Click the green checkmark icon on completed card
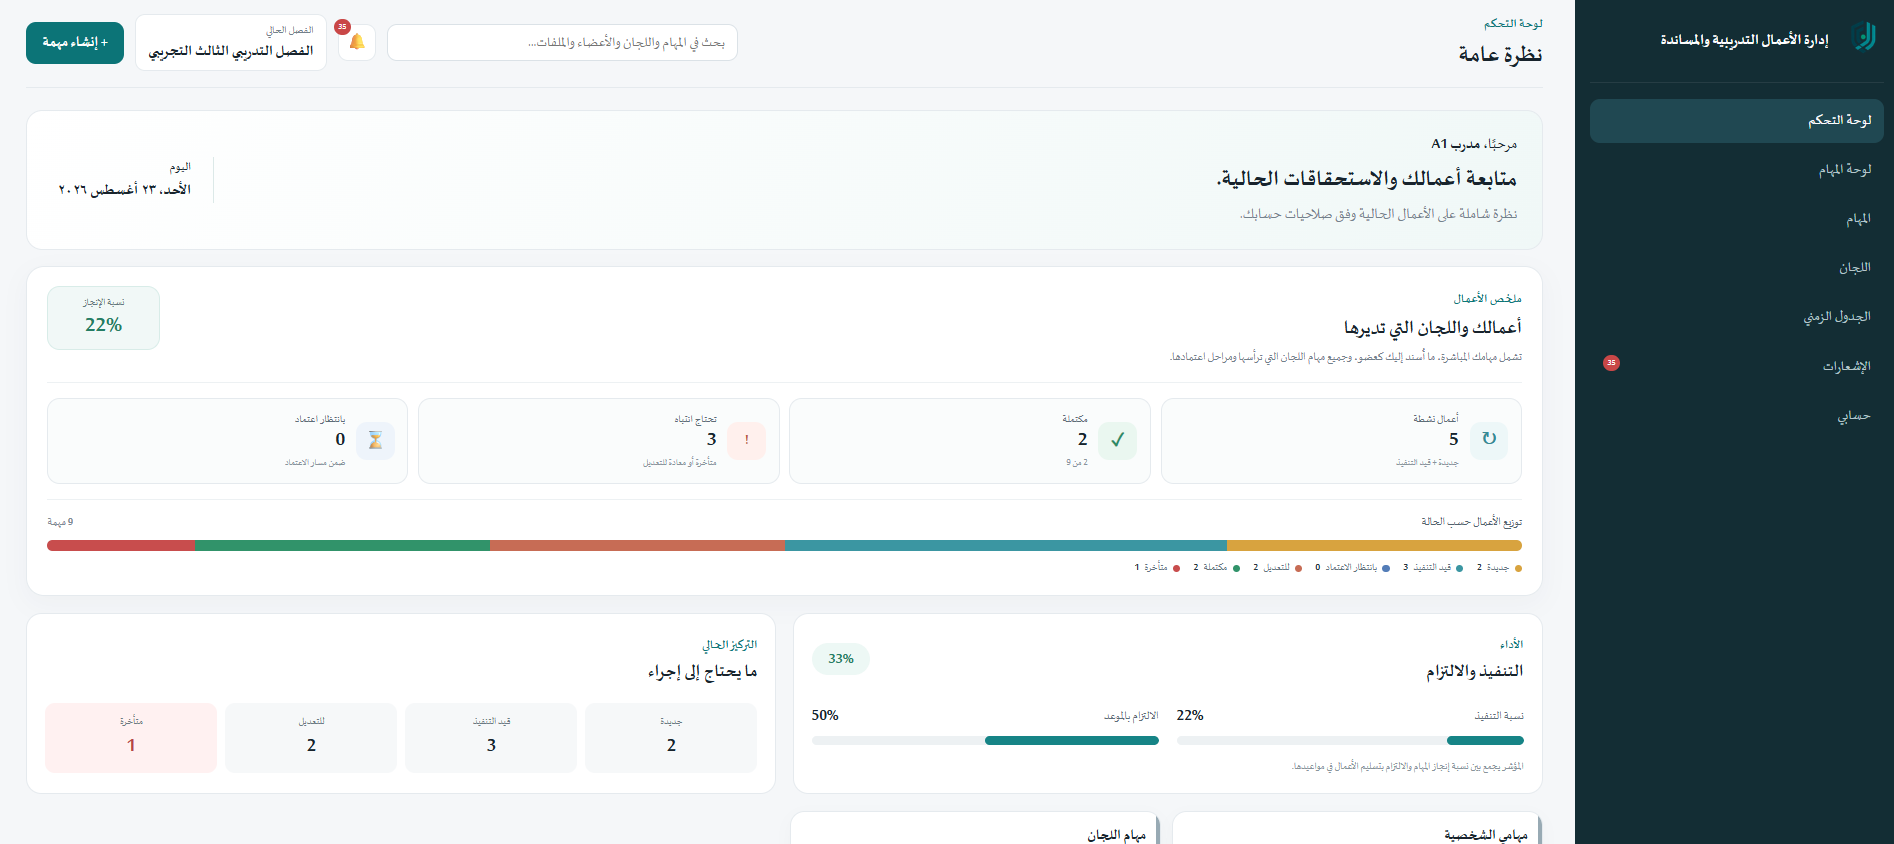This screenshot has width=1894, height=844. tap(1117, 440)
